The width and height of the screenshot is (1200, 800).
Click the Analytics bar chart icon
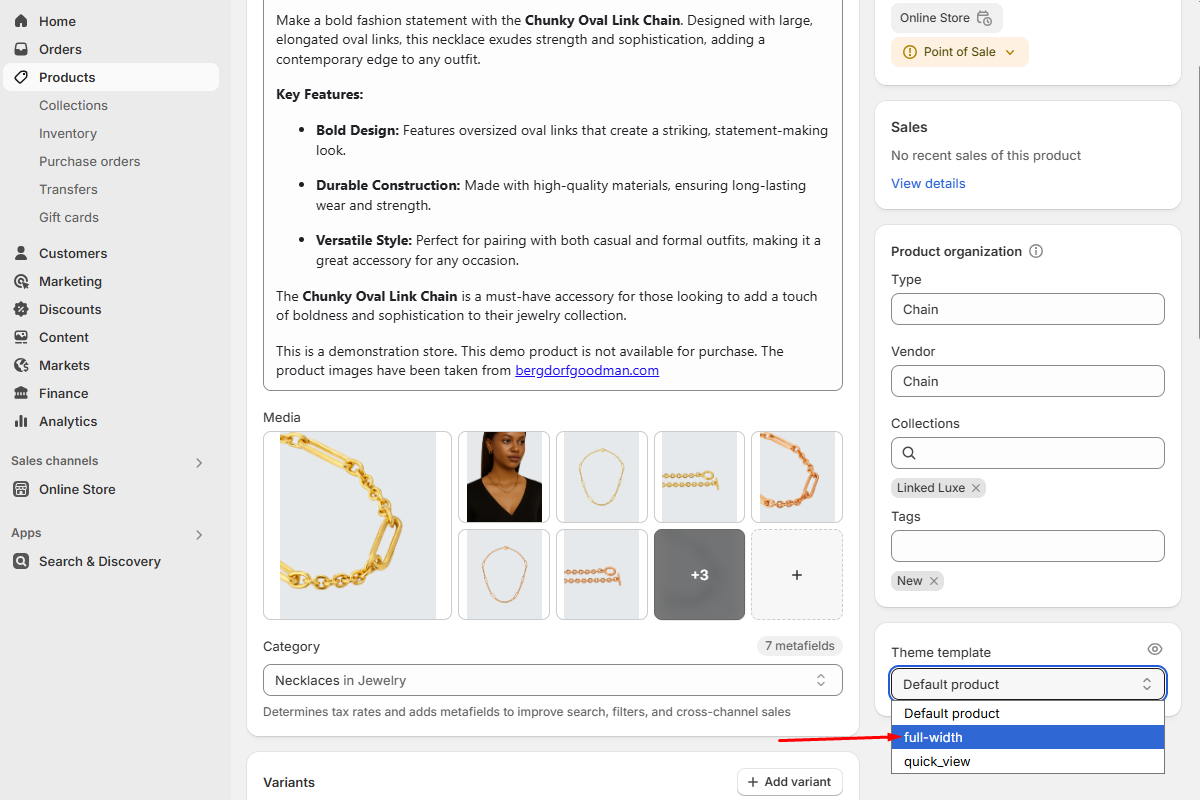(x=21, y=421)
